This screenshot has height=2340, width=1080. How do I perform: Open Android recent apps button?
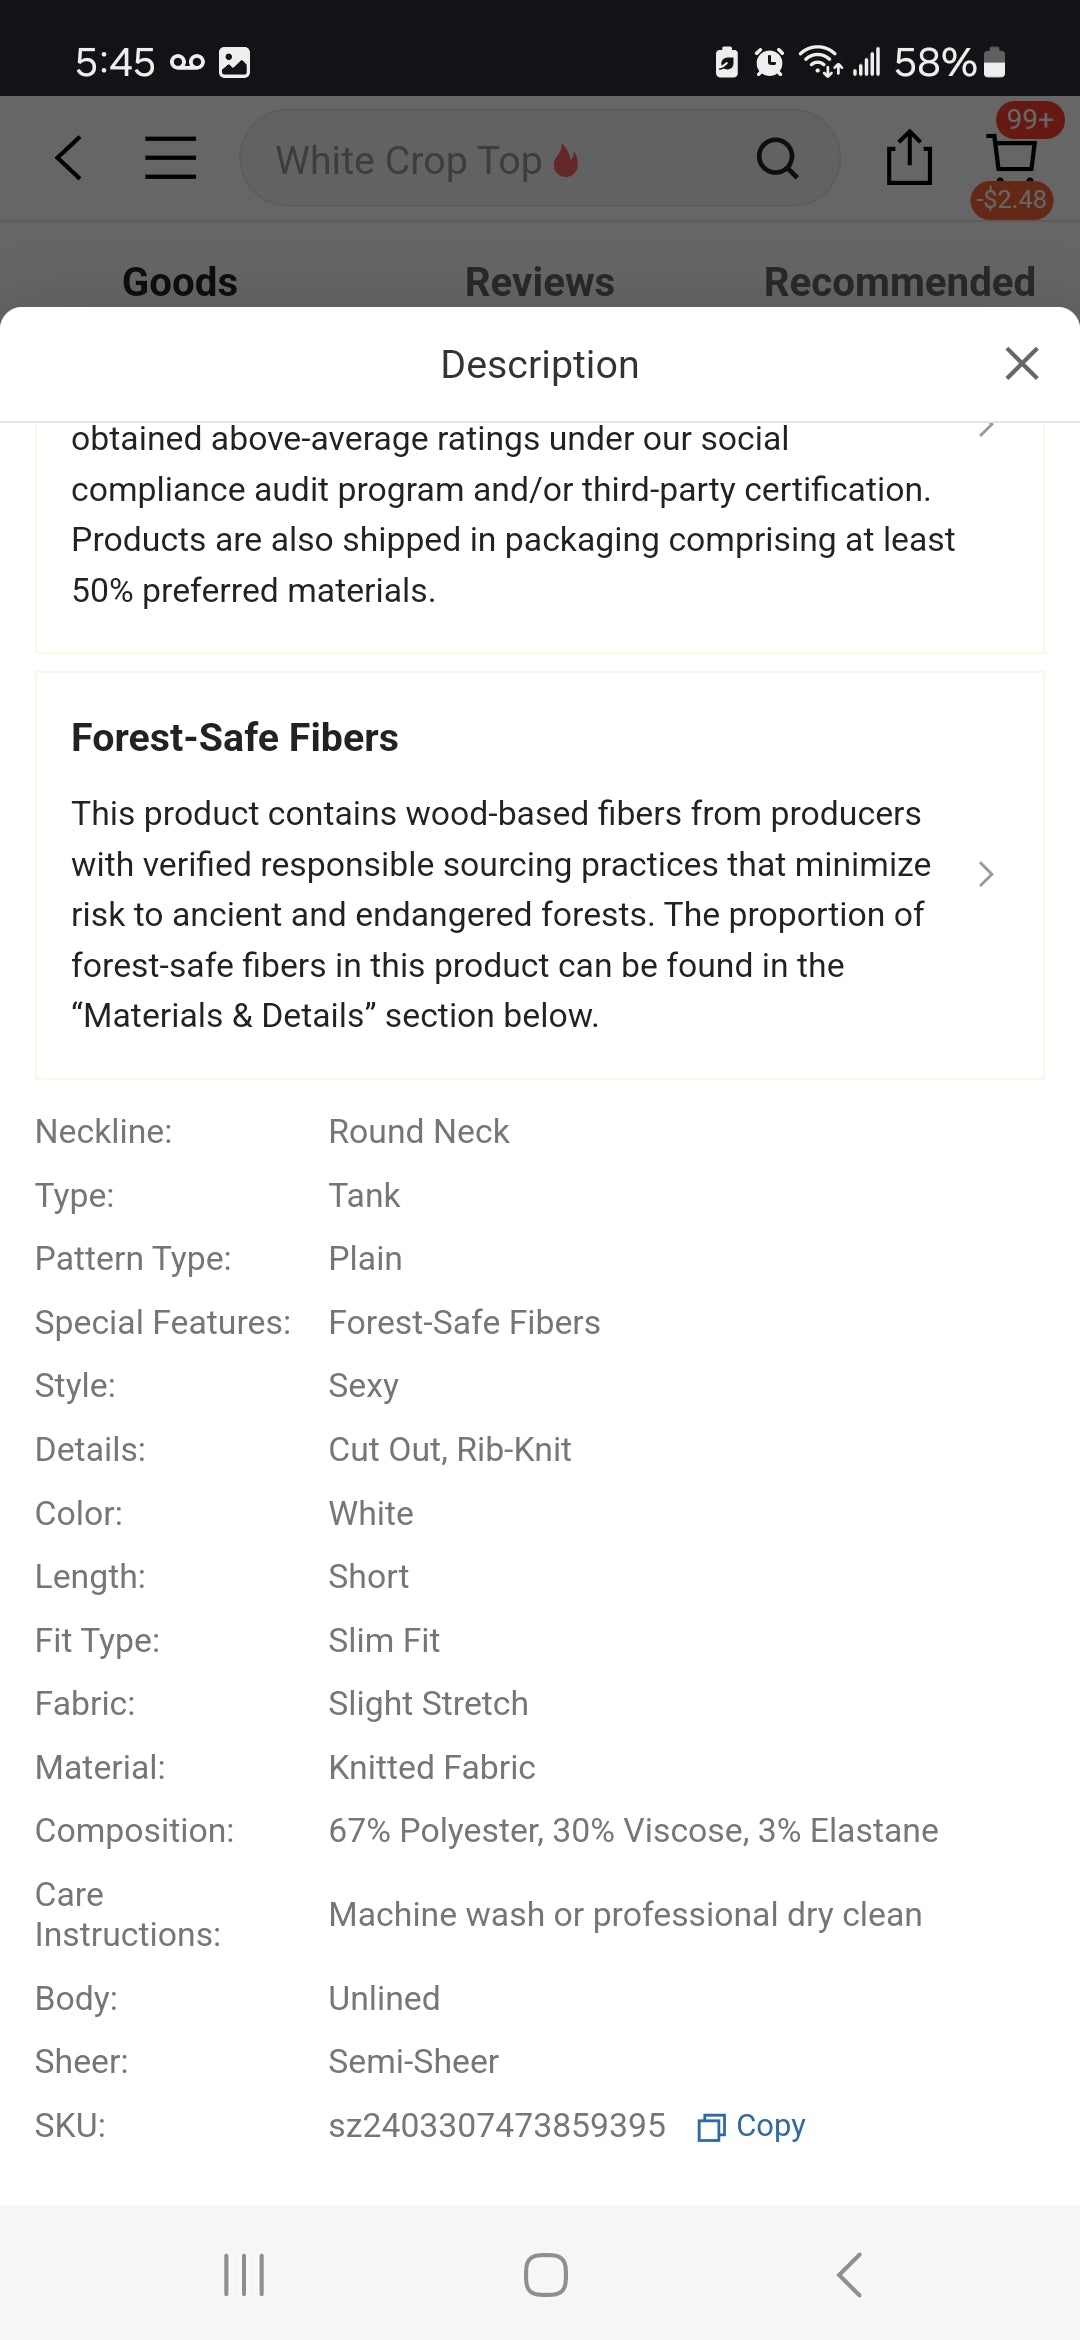[244, 2275]
